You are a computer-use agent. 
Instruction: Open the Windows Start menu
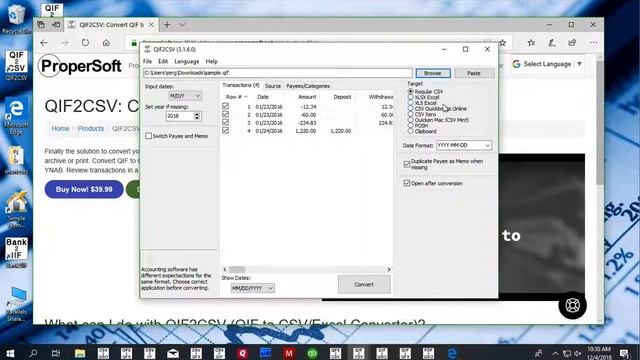(x=9, y=353)
